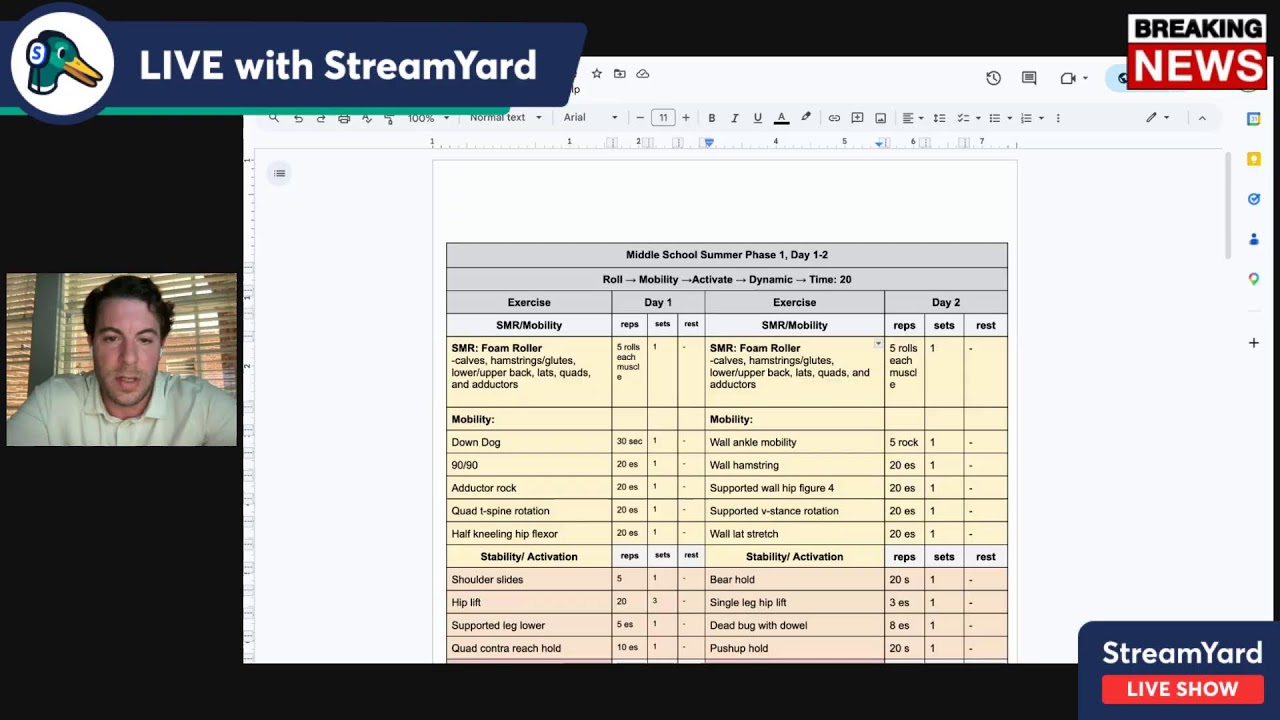Open the numbered list dropdown
This screenshot has width=1280, height=720.
click(x=1031, y=118)
